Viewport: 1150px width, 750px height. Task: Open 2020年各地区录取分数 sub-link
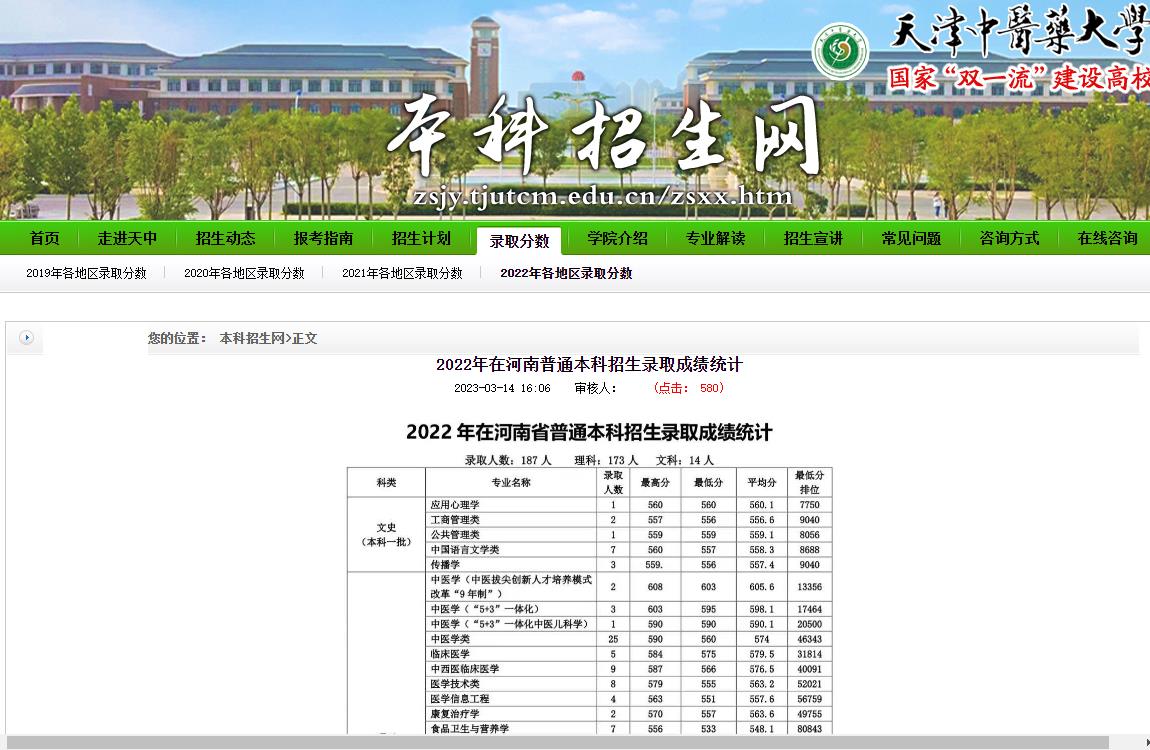[x=244, y=273]
